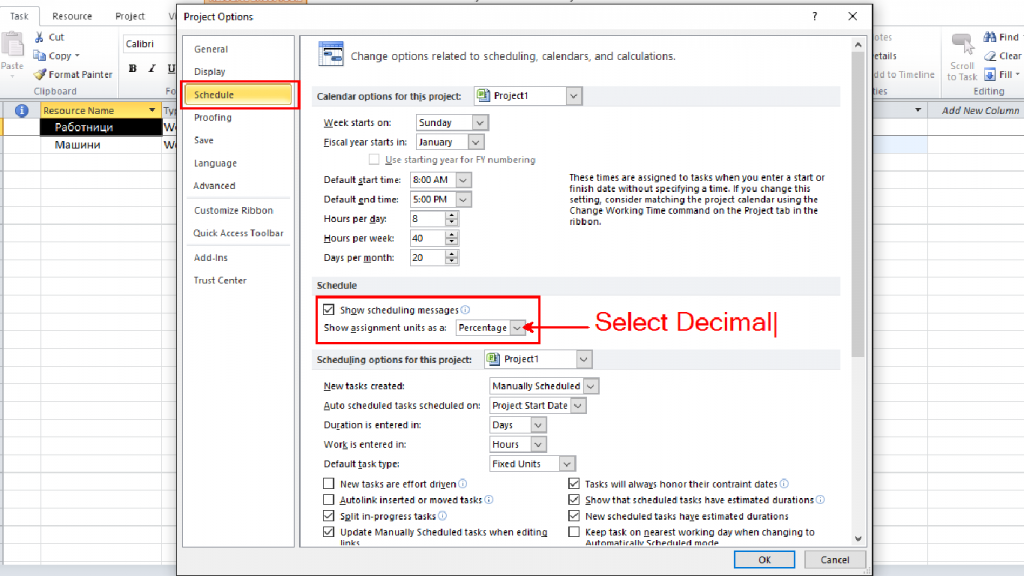The width and height of the screenshot is (1024, 576).
Task: Open the Work is entered in dropdown
Action: (538, 445)
